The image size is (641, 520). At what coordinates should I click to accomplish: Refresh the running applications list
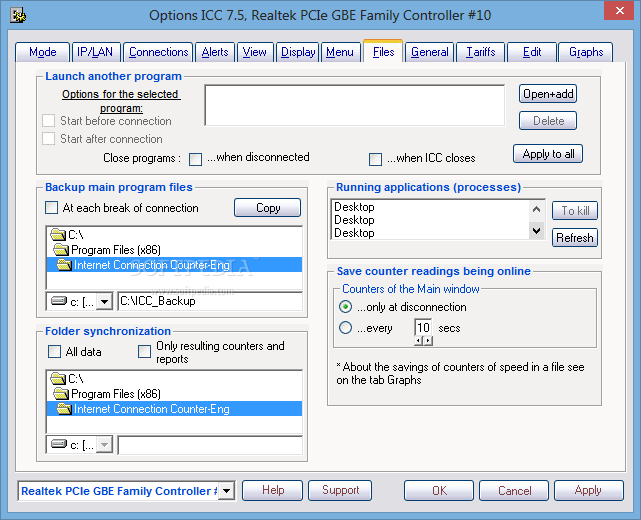[x=575, y=238]
